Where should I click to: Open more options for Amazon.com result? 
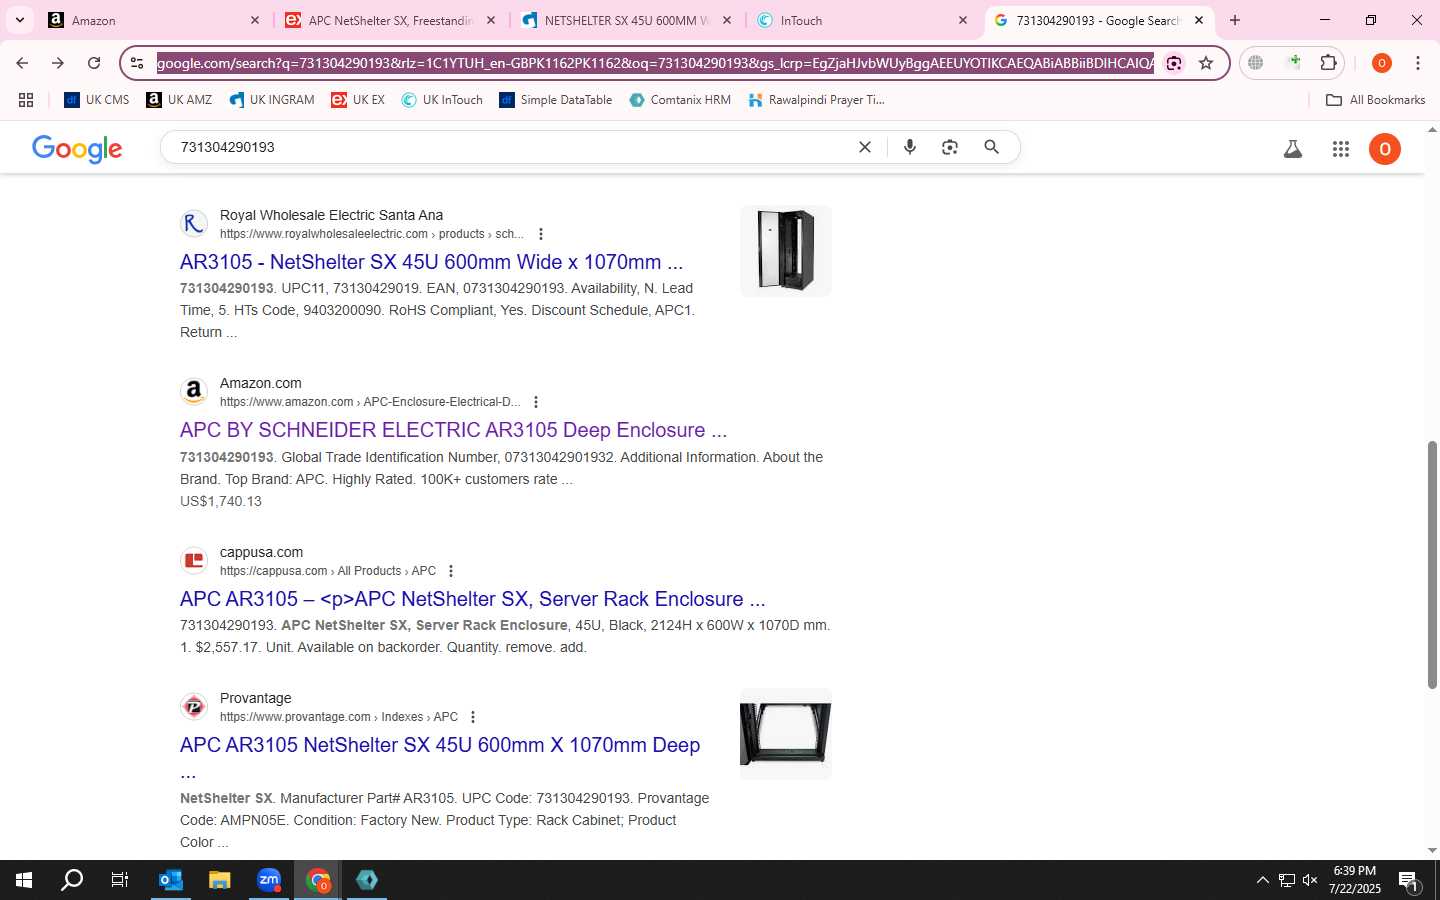point(536,402)
